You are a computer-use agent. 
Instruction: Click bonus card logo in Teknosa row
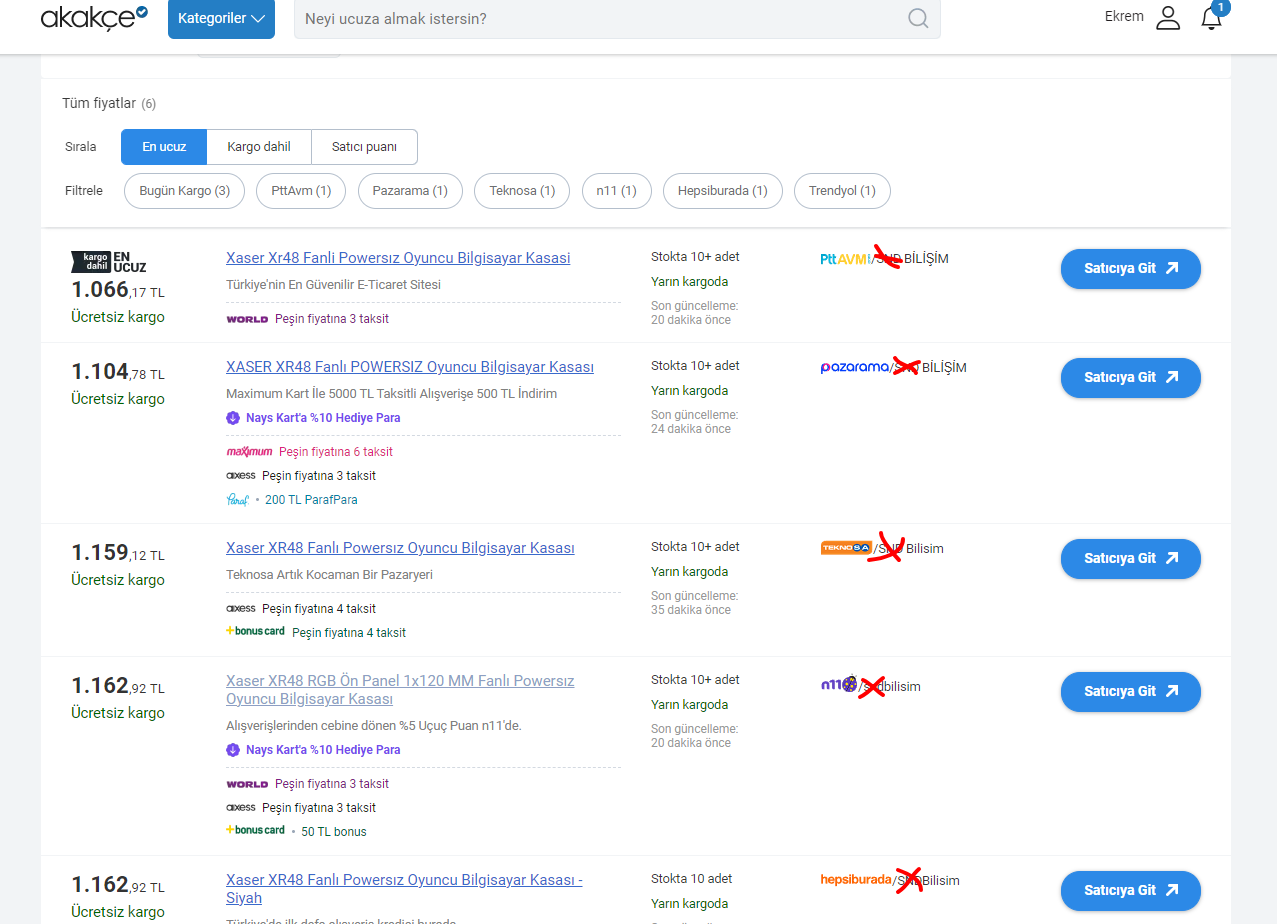255,632
